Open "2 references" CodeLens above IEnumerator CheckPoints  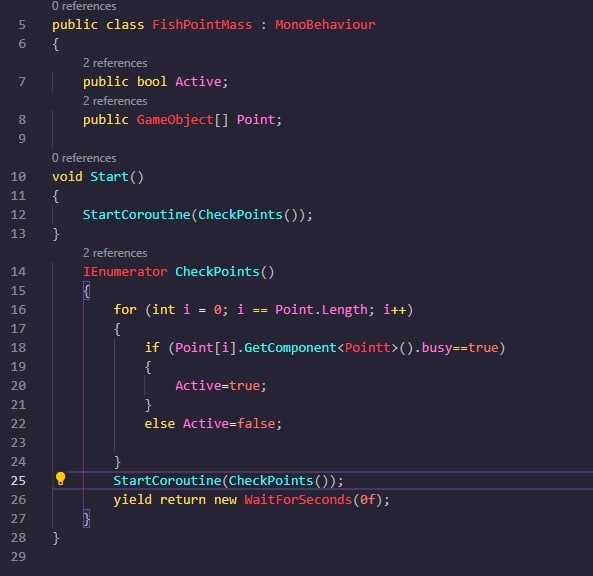[115, 253]
